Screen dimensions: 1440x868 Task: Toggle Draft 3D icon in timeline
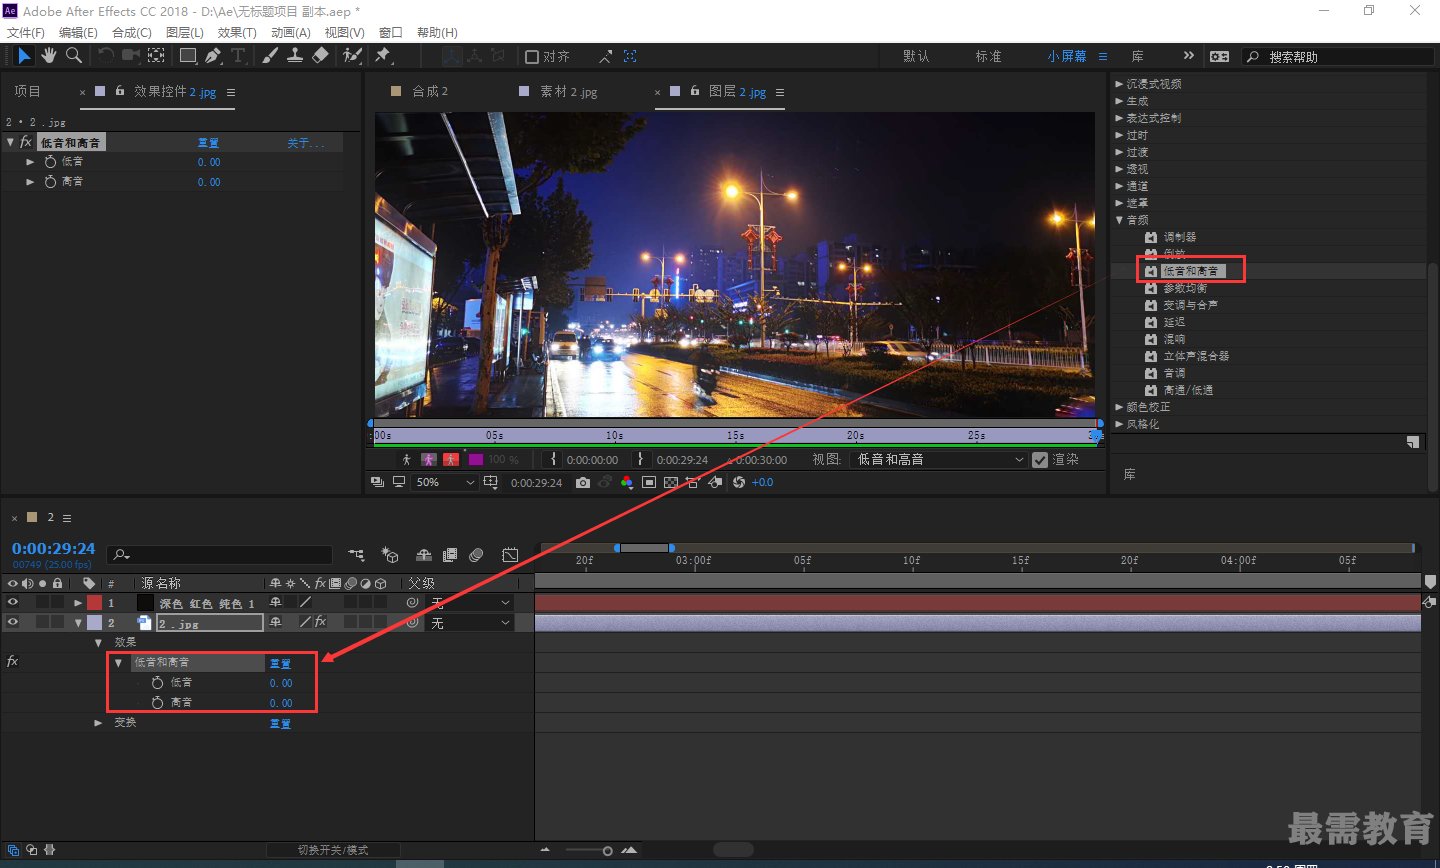point(390,555)
